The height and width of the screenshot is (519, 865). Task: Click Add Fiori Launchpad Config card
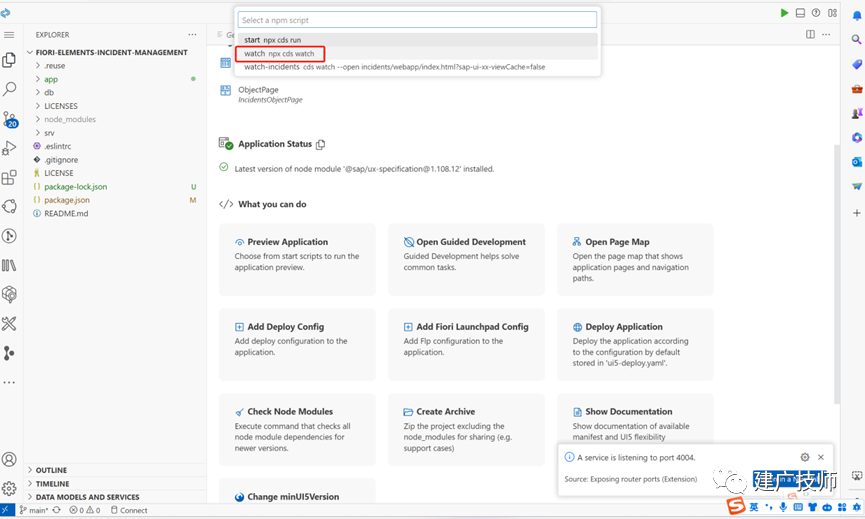tap(466, 344)
